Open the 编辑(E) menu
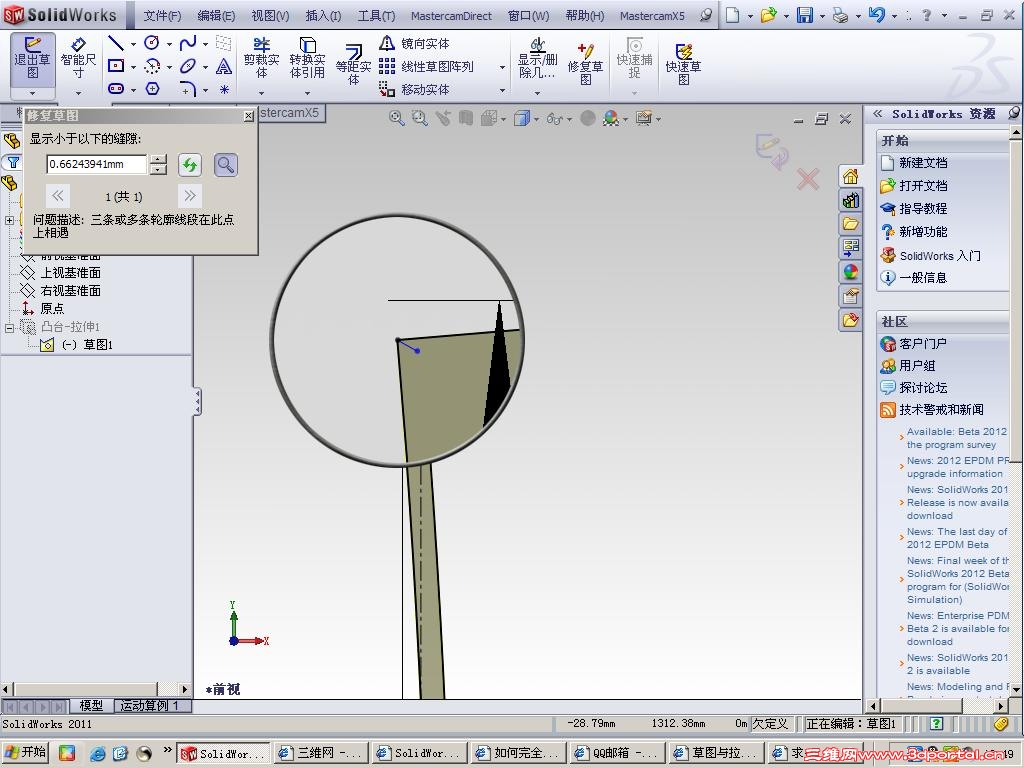 tap(216, 15)
